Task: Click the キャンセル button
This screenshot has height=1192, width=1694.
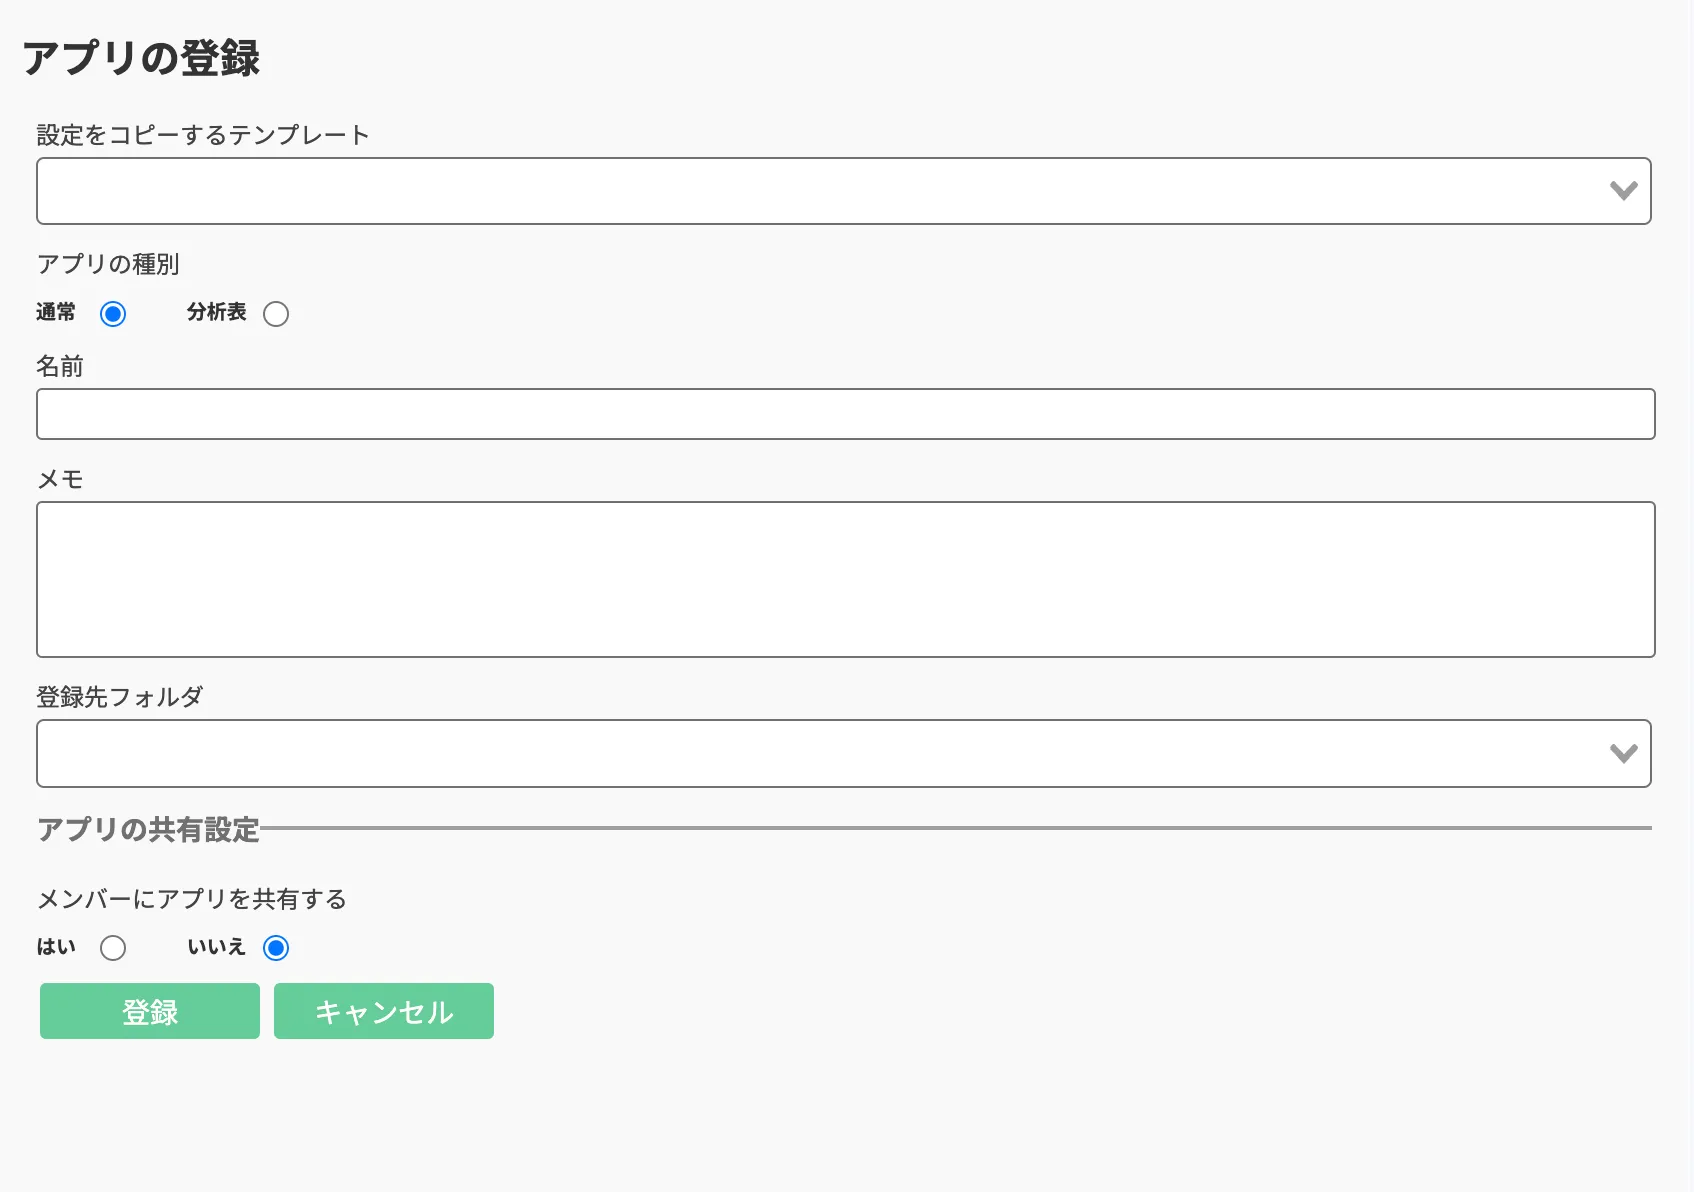Action: 384,1011
